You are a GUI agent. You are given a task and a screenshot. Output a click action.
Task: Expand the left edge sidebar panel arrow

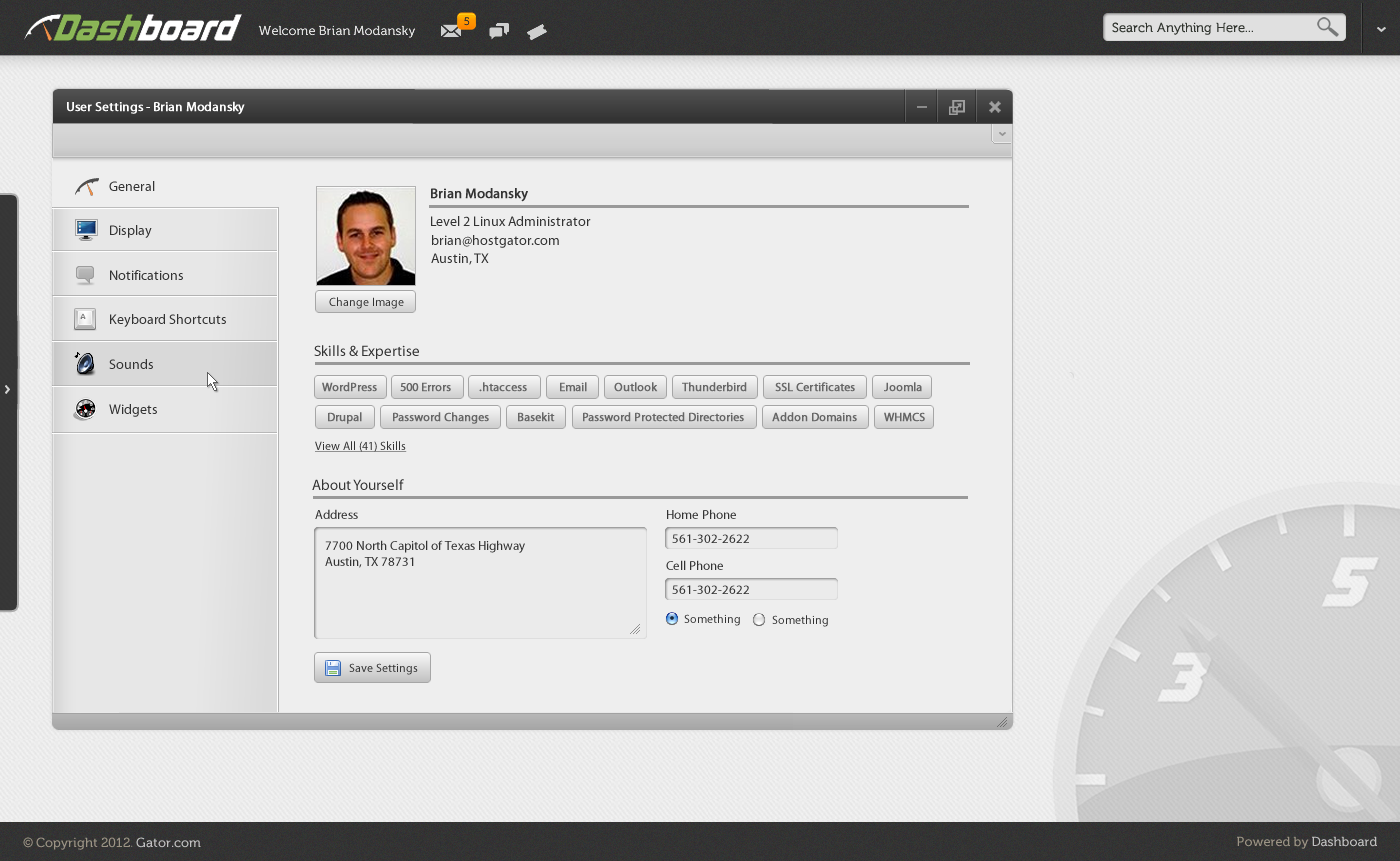pos(7,389)
